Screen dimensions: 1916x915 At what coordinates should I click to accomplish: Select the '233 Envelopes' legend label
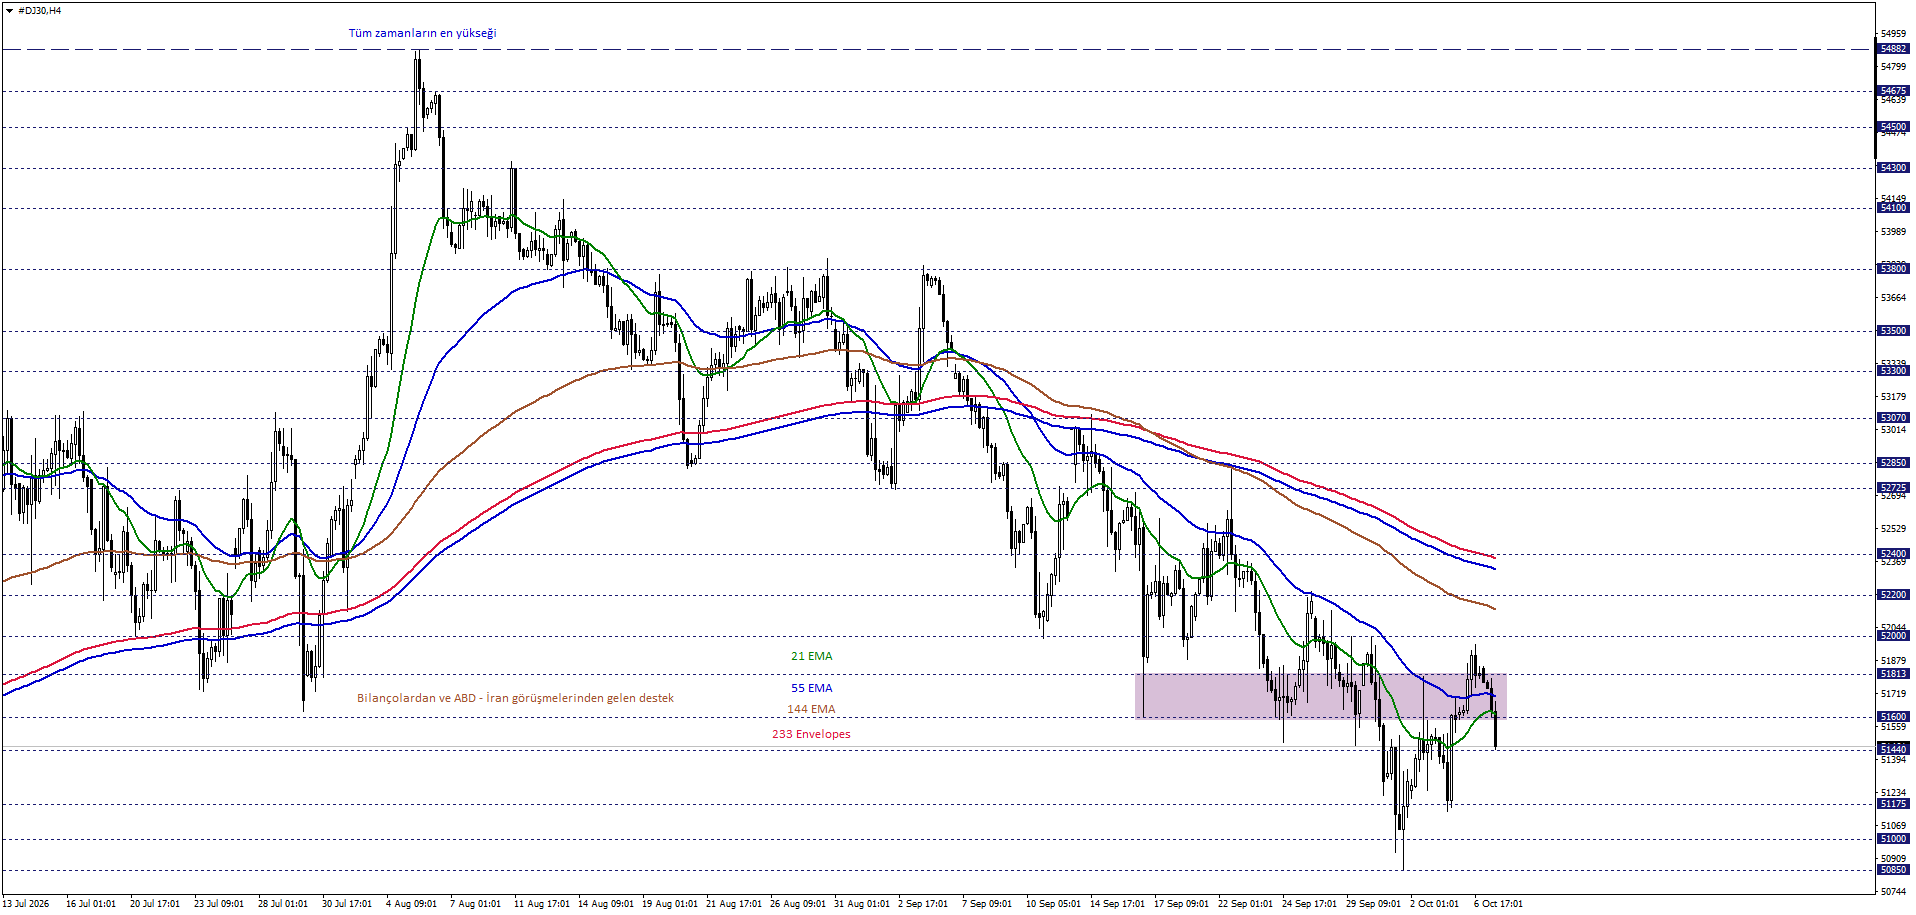pyautogui.click(x=811, y=734)
